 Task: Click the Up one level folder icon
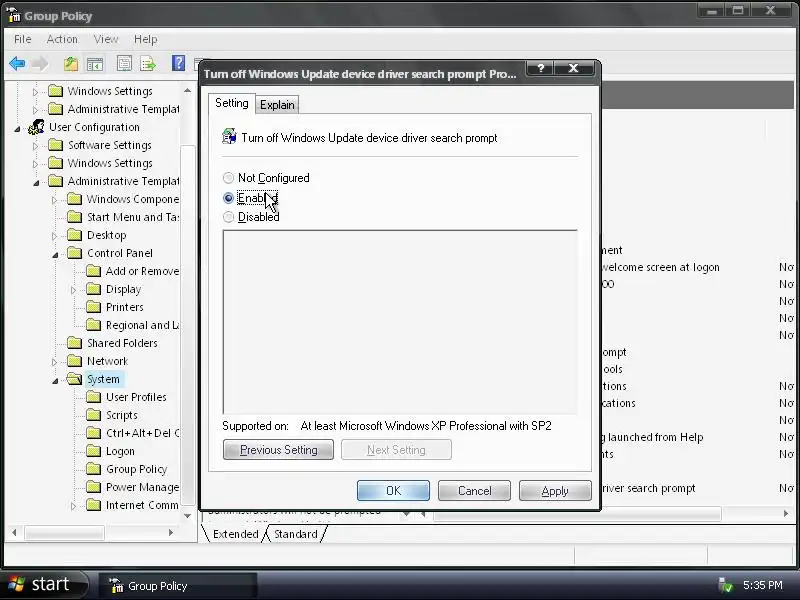pyautogui.click(x=71, y=64)
